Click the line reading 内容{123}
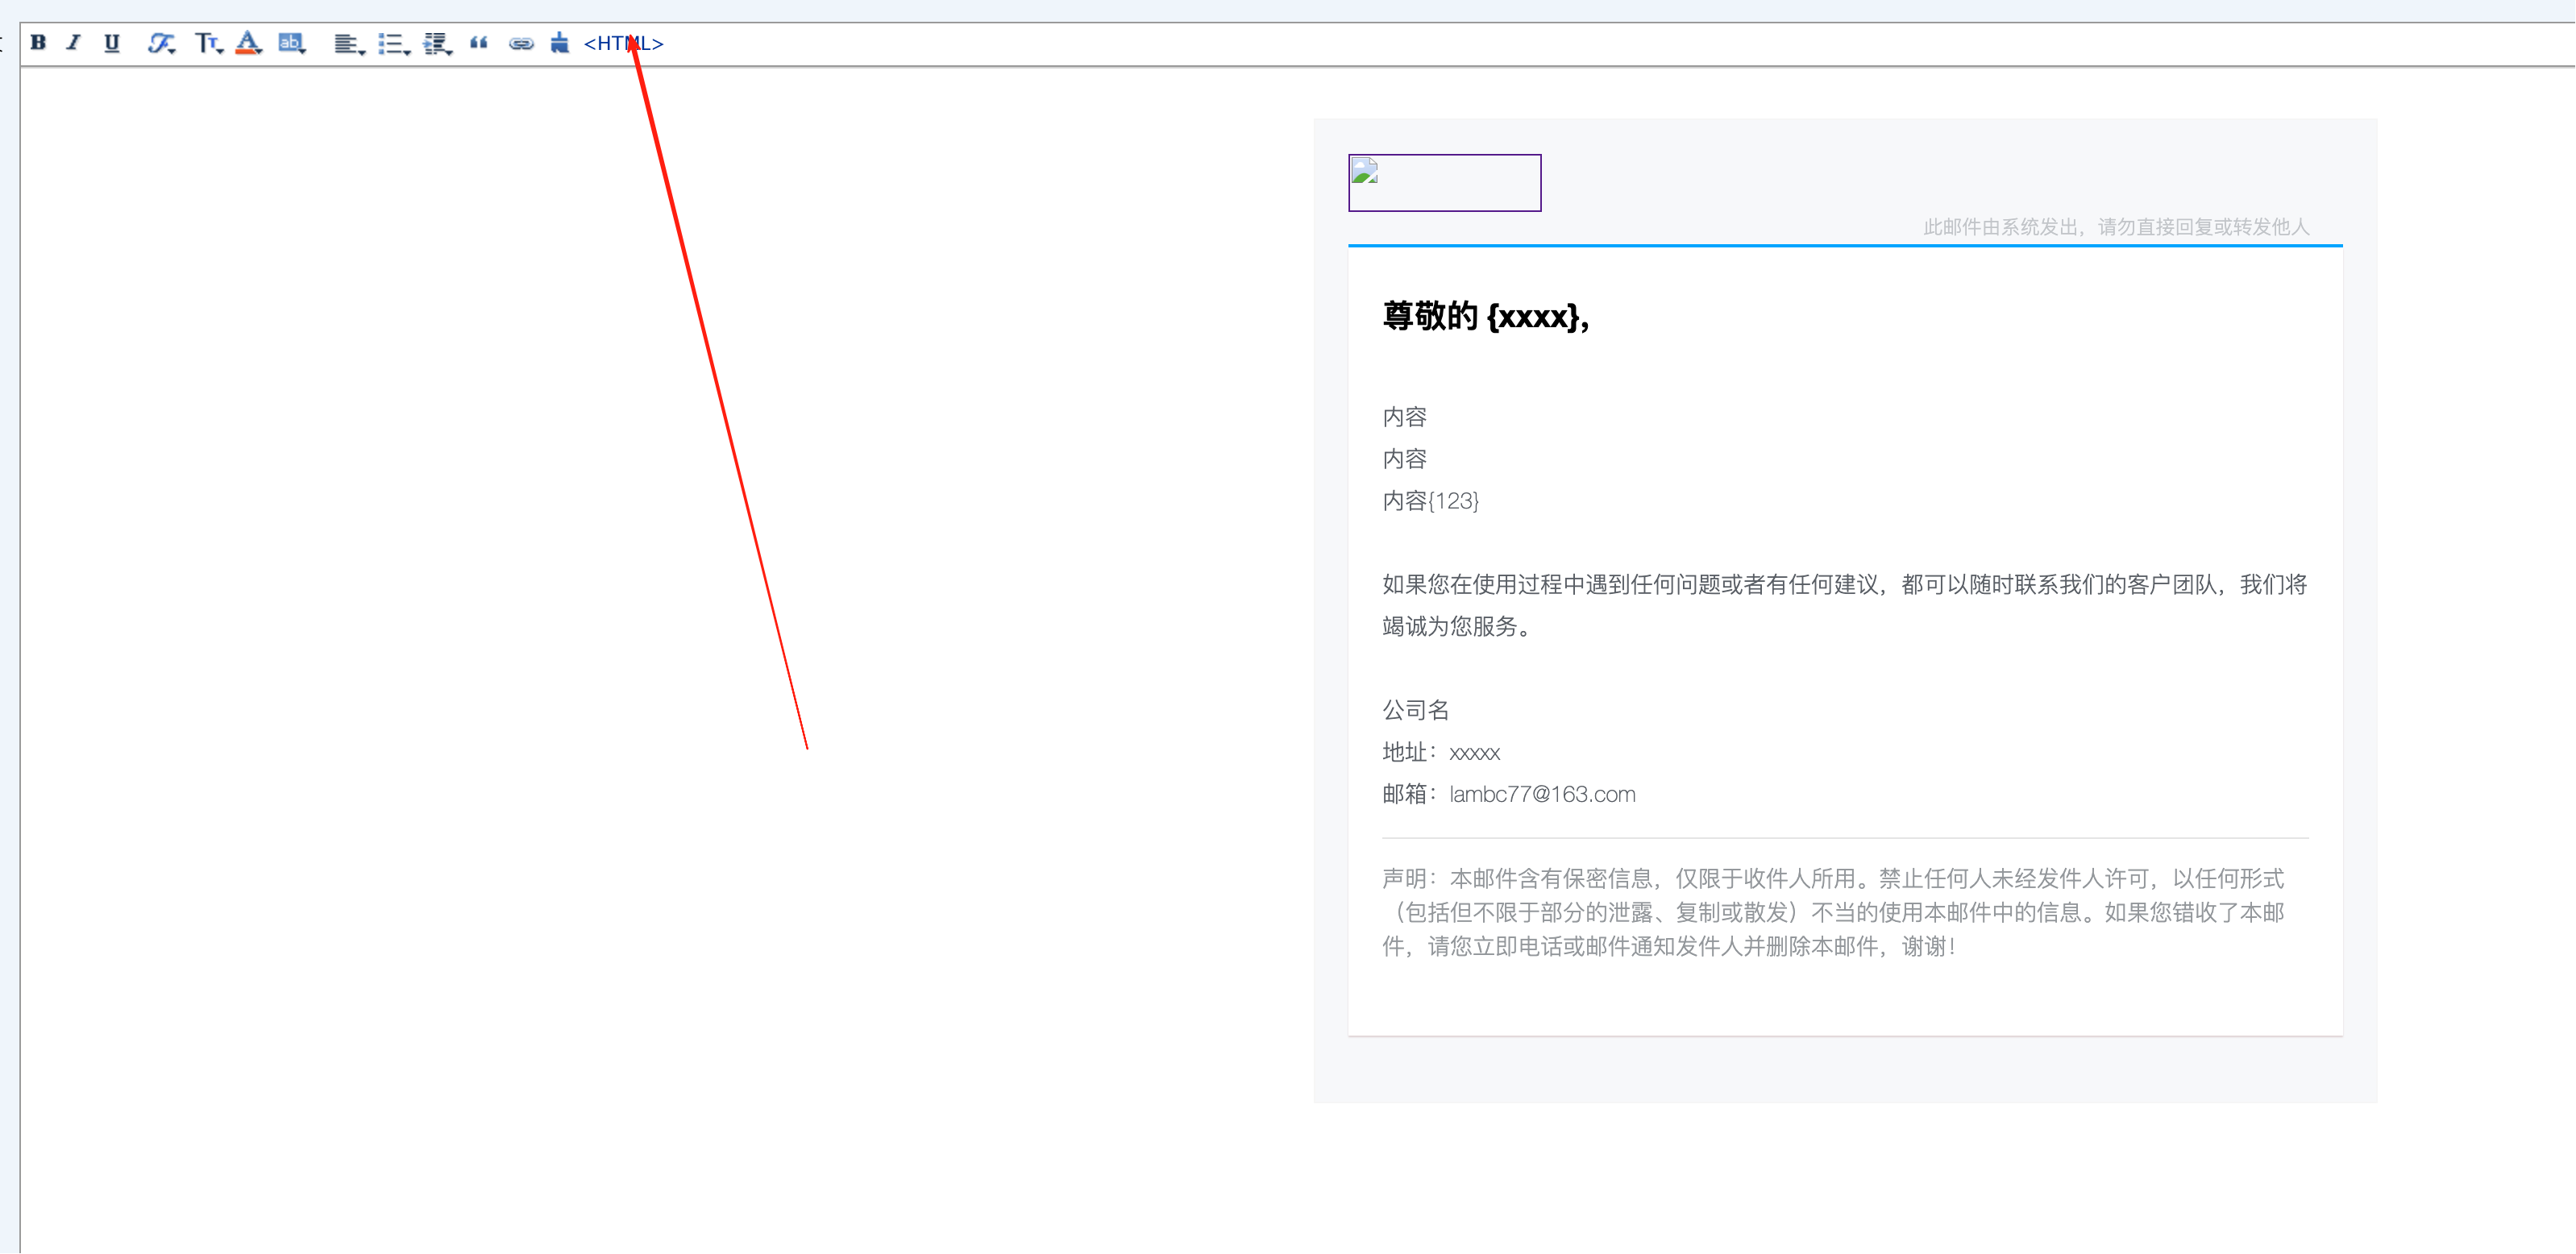Image resolution: width=2576 pixels, height=1254 pixels. point(1430,501)
